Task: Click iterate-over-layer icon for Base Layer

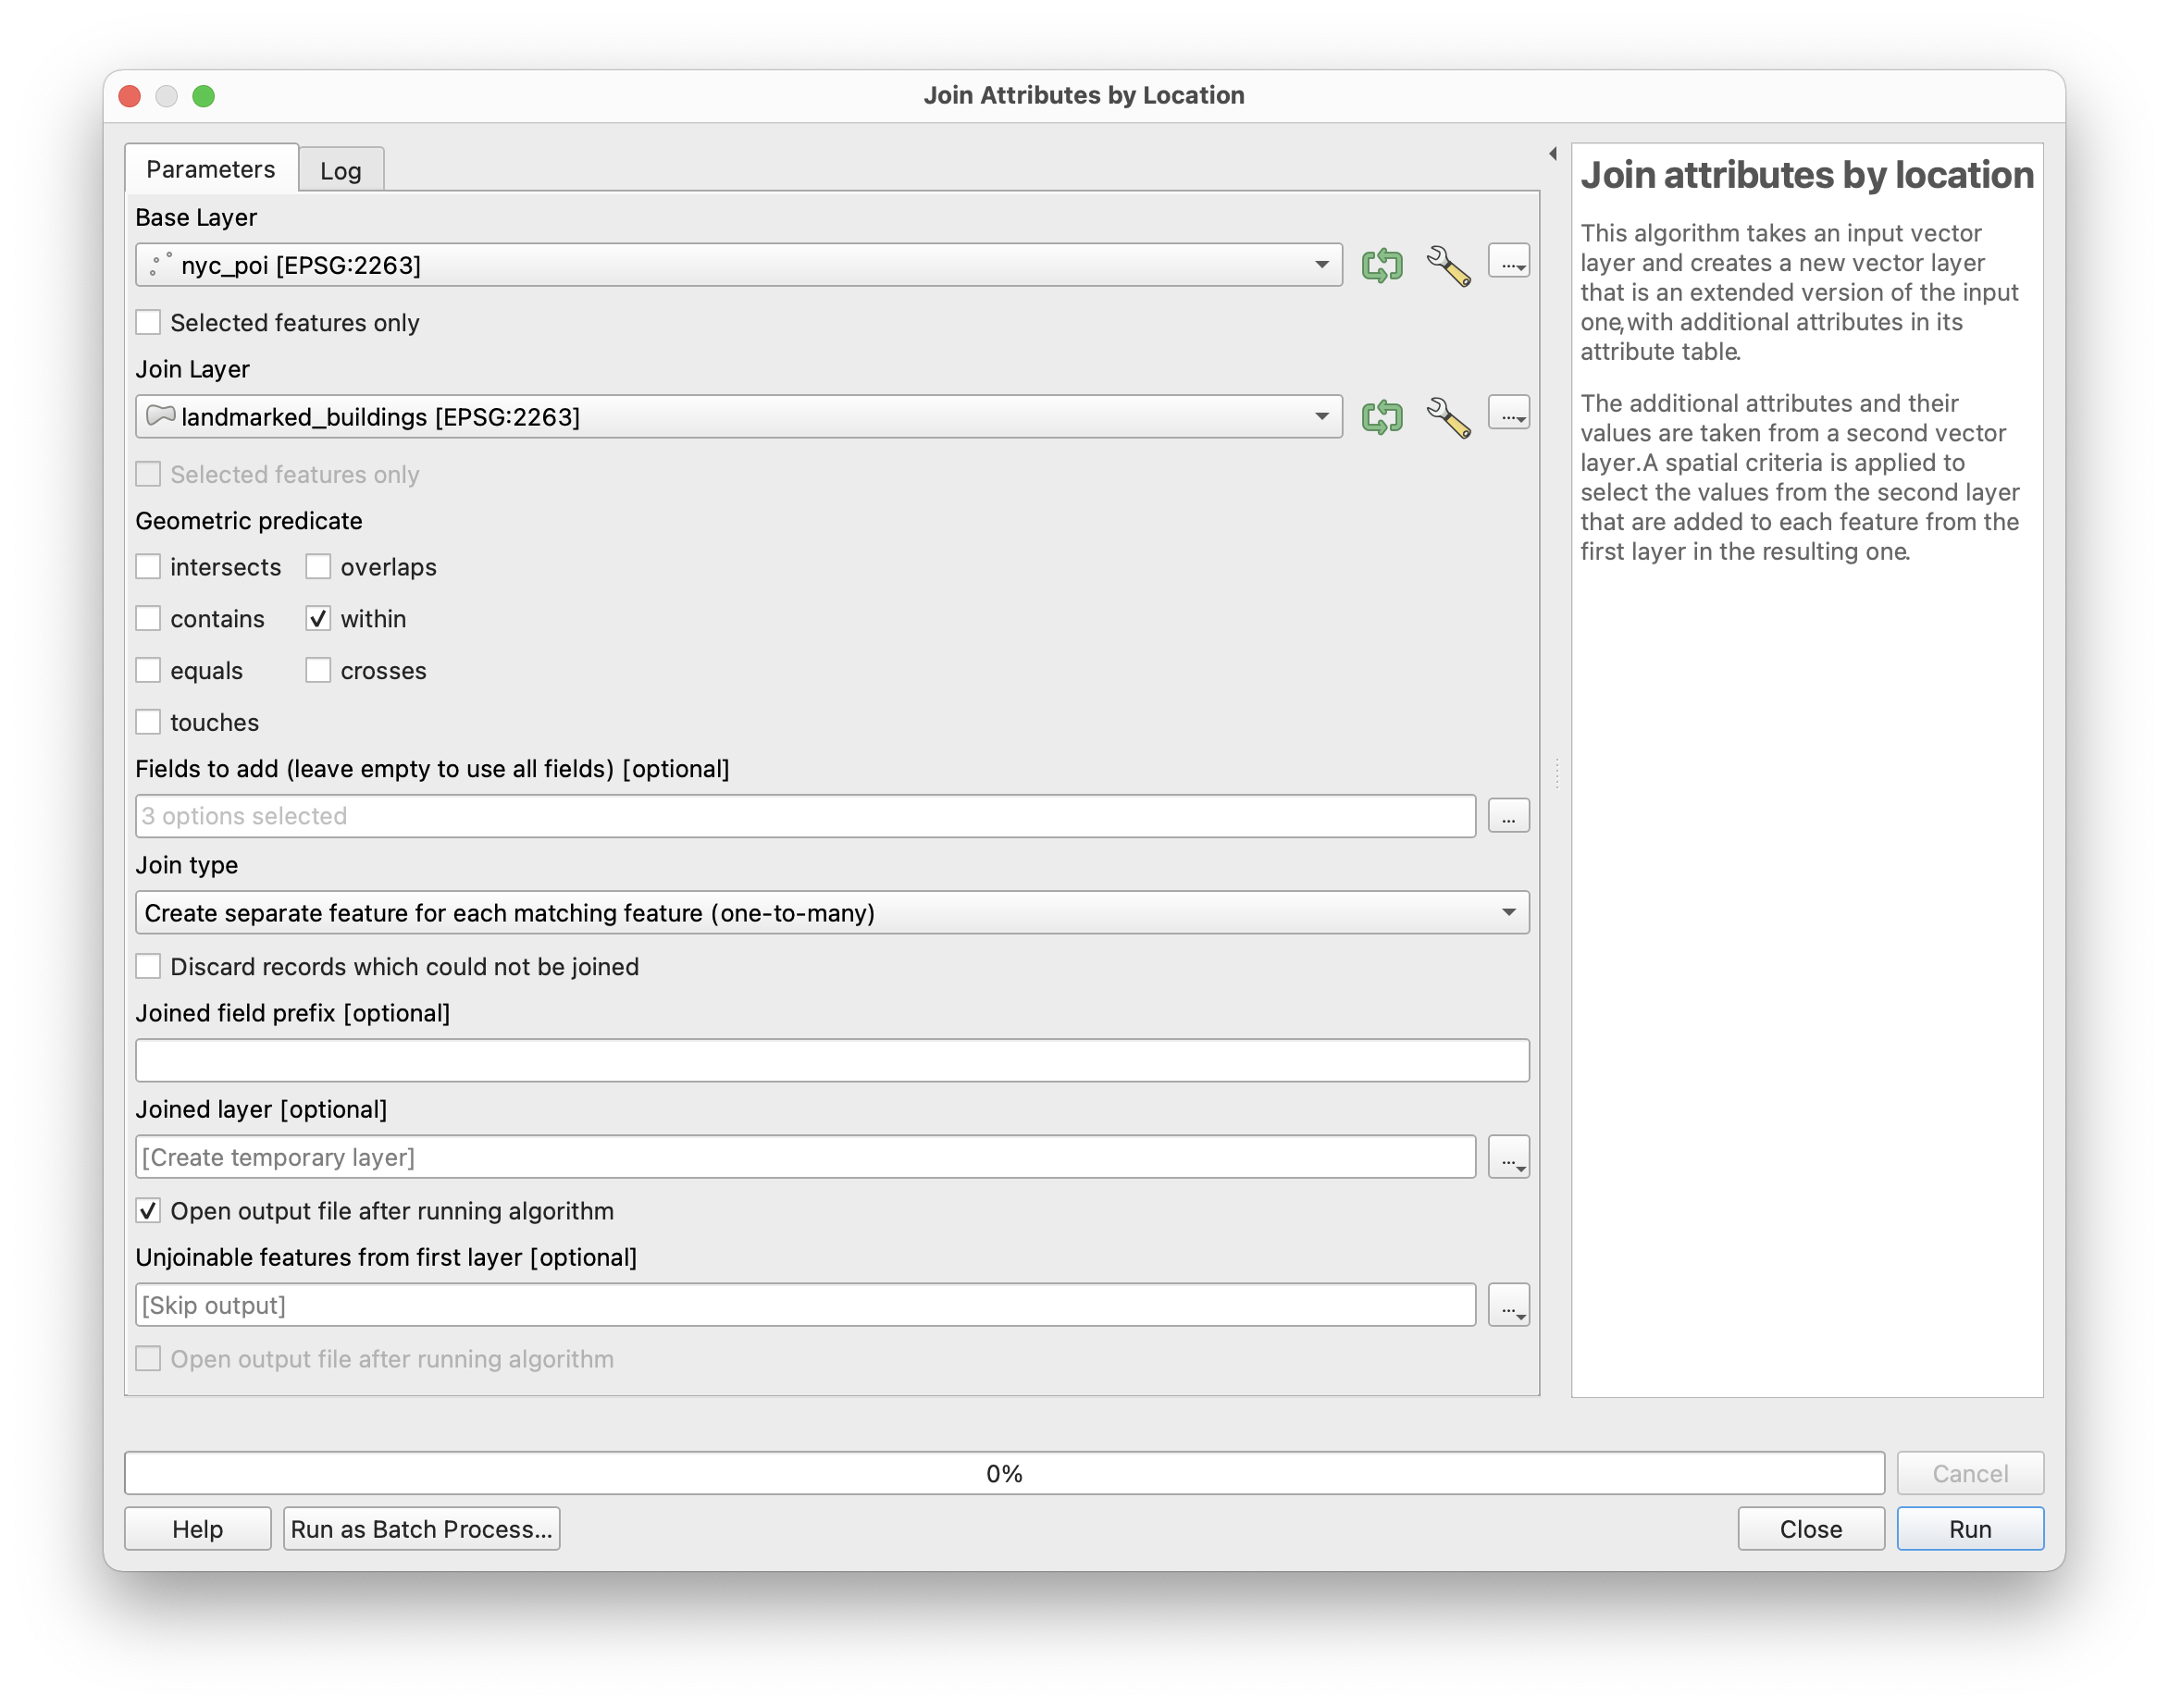Action: 1382,265
